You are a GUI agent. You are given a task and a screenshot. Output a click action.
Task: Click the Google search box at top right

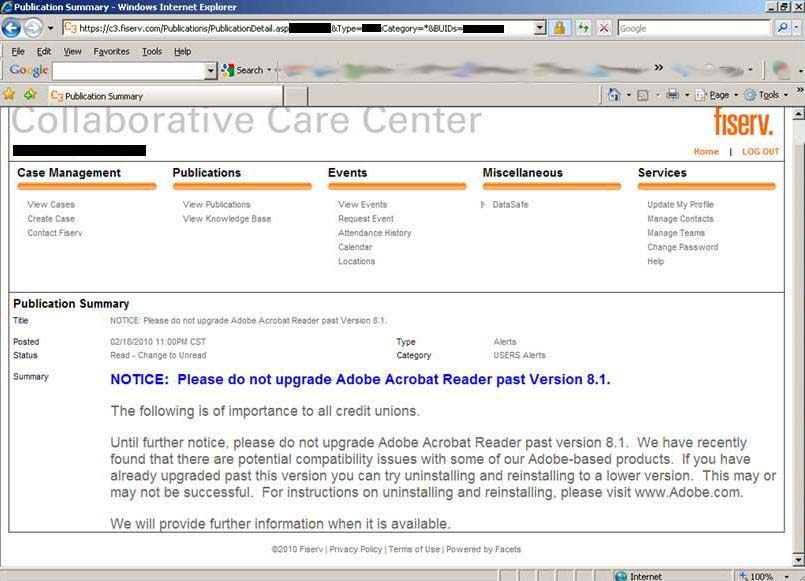tap(694, 28)
